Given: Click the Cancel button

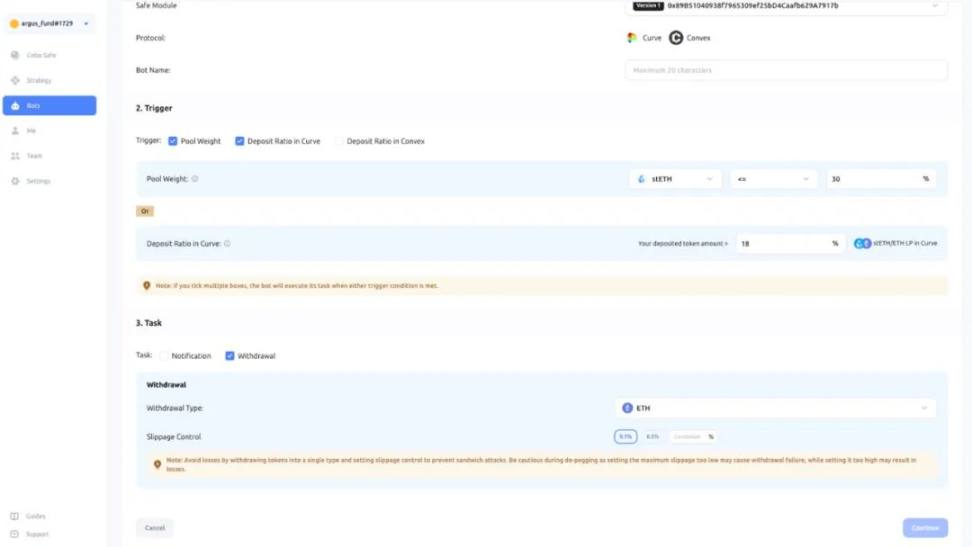Looking at the screenshot, I should tap(155, 528).
